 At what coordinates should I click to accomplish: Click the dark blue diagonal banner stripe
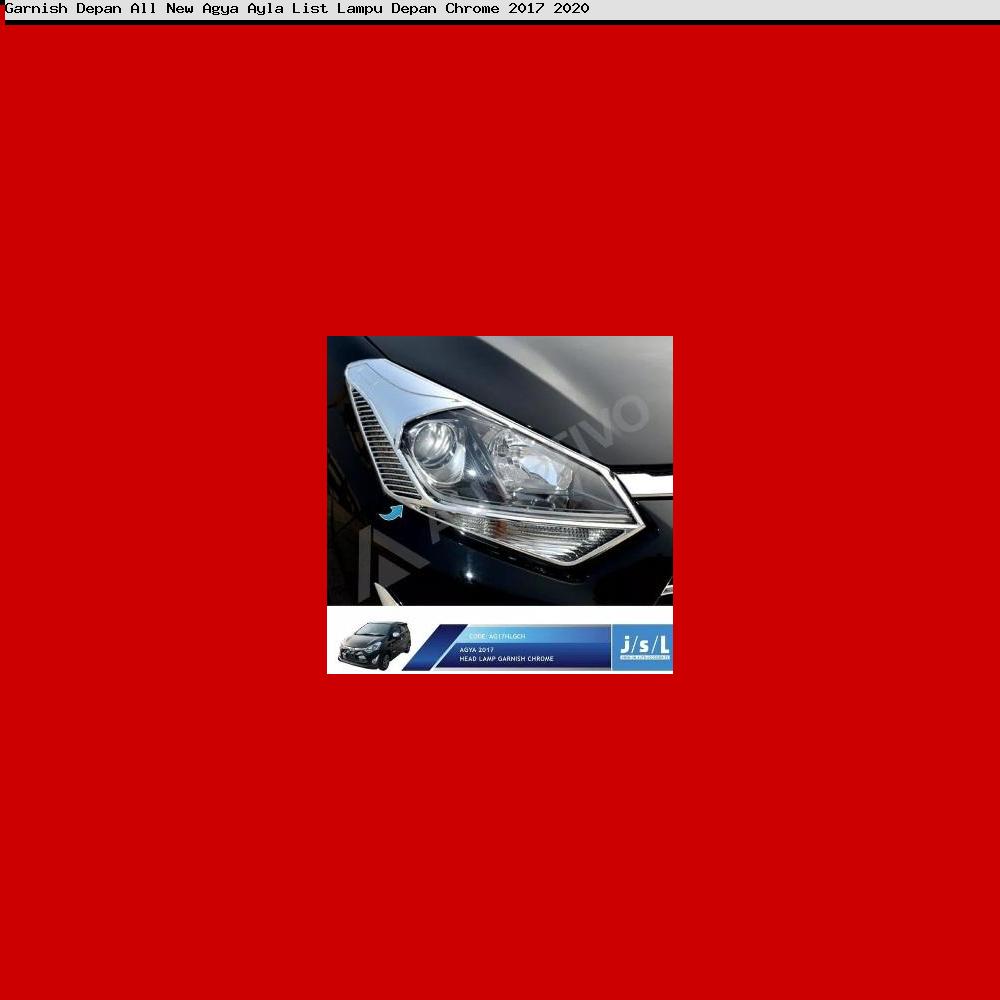pos(432,650)
